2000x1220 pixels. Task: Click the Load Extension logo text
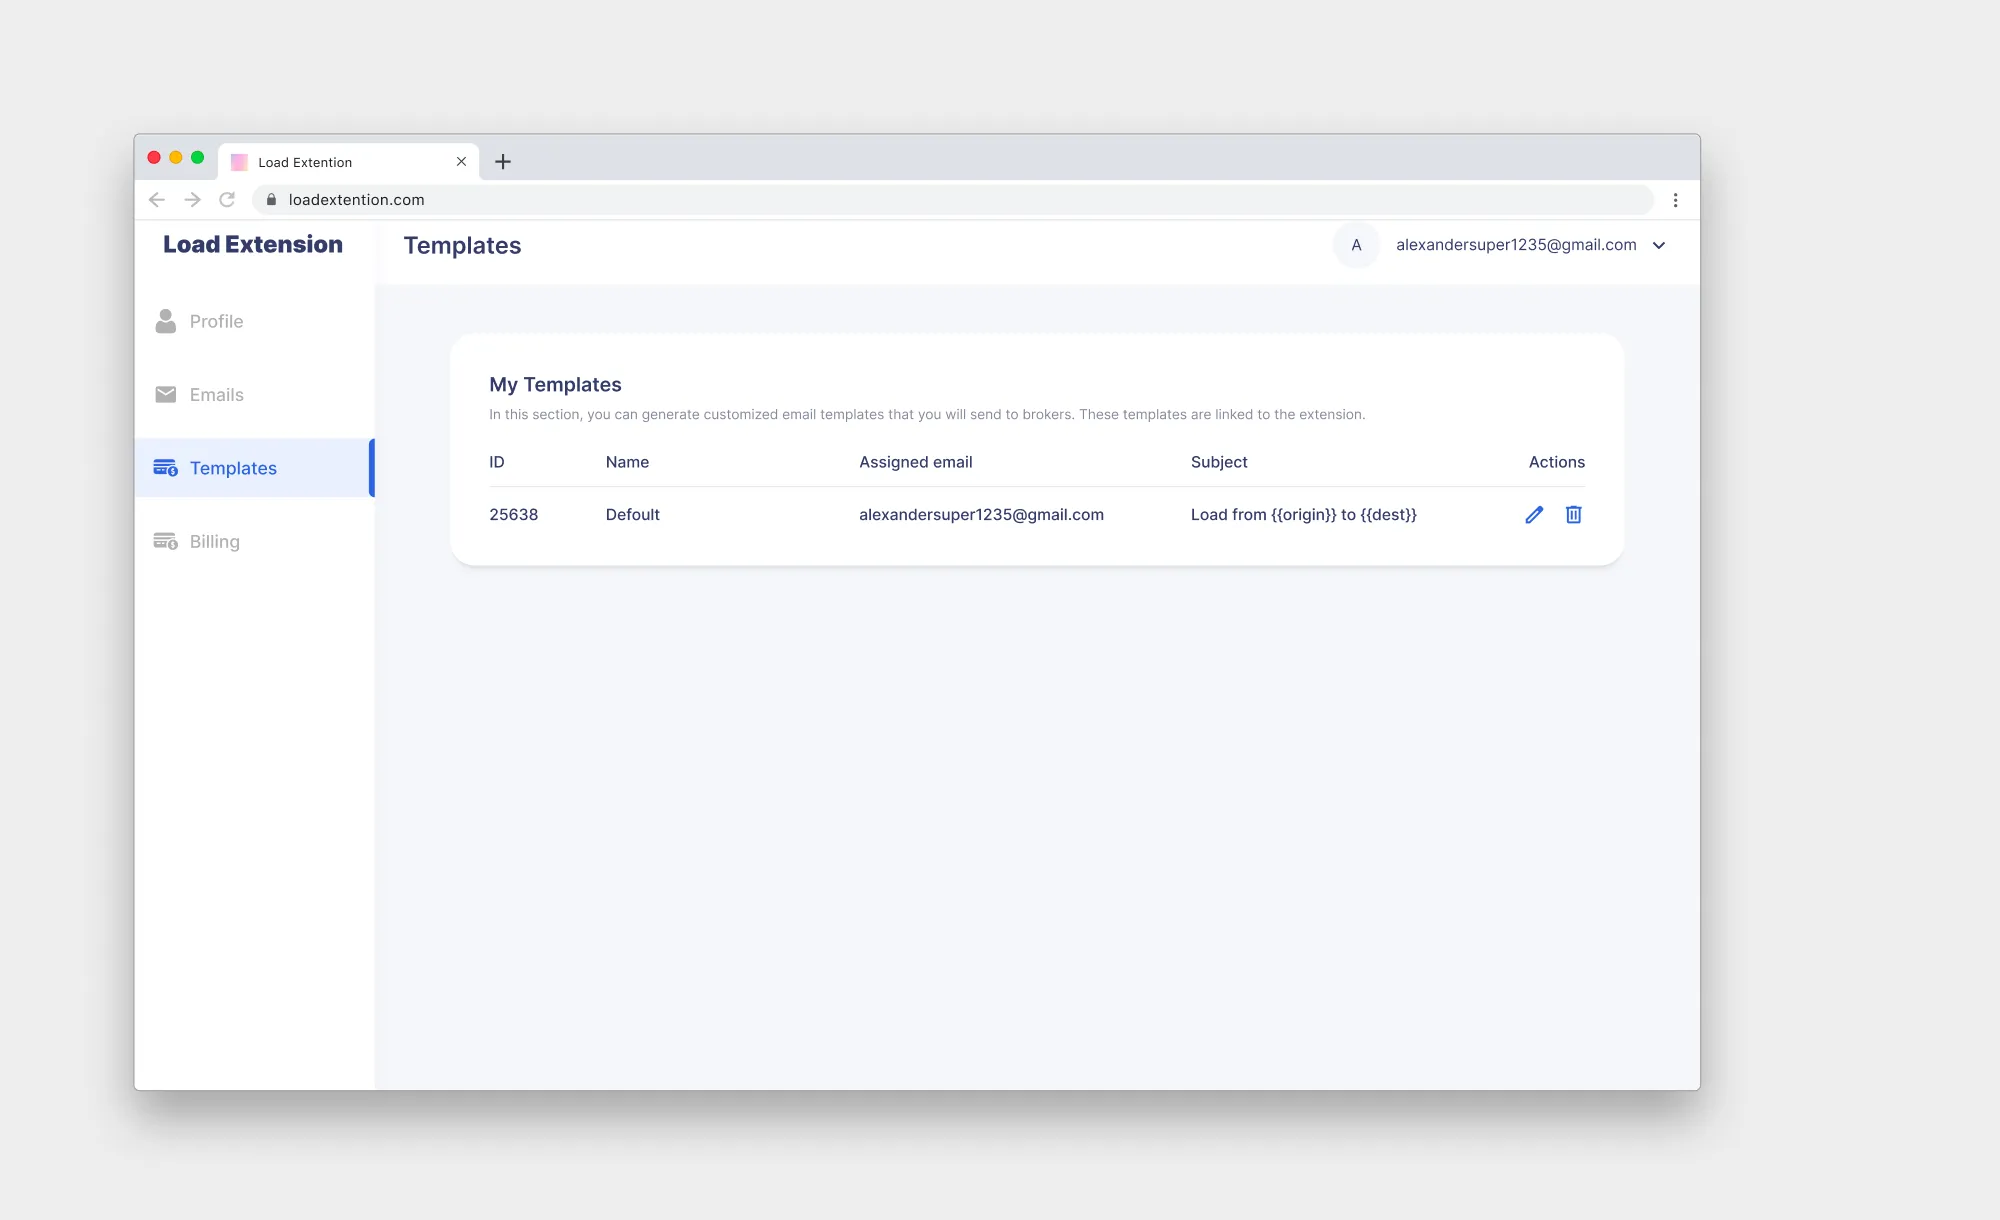253,245
